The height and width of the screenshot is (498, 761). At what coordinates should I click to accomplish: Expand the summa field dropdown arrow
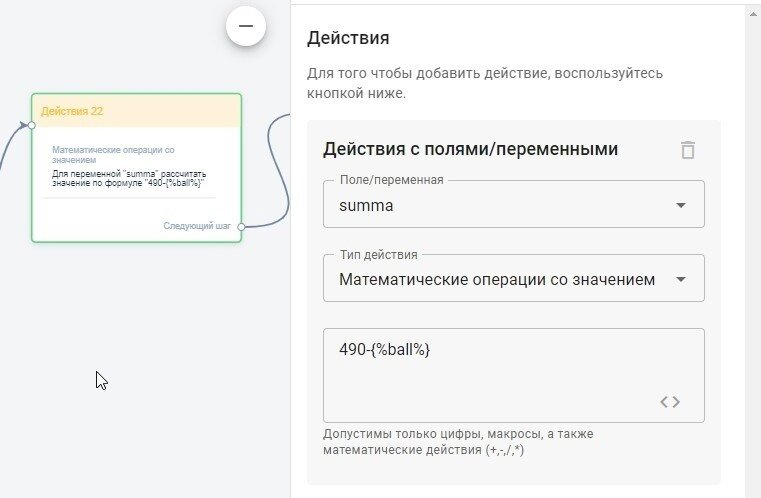680,205
